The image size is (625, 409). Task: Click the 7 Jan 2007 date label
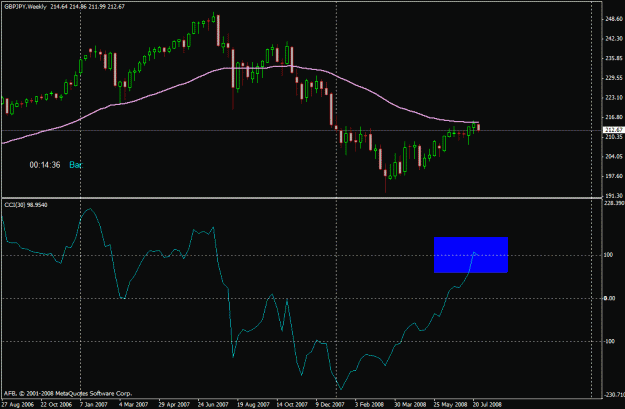click(x=94, y=405)
